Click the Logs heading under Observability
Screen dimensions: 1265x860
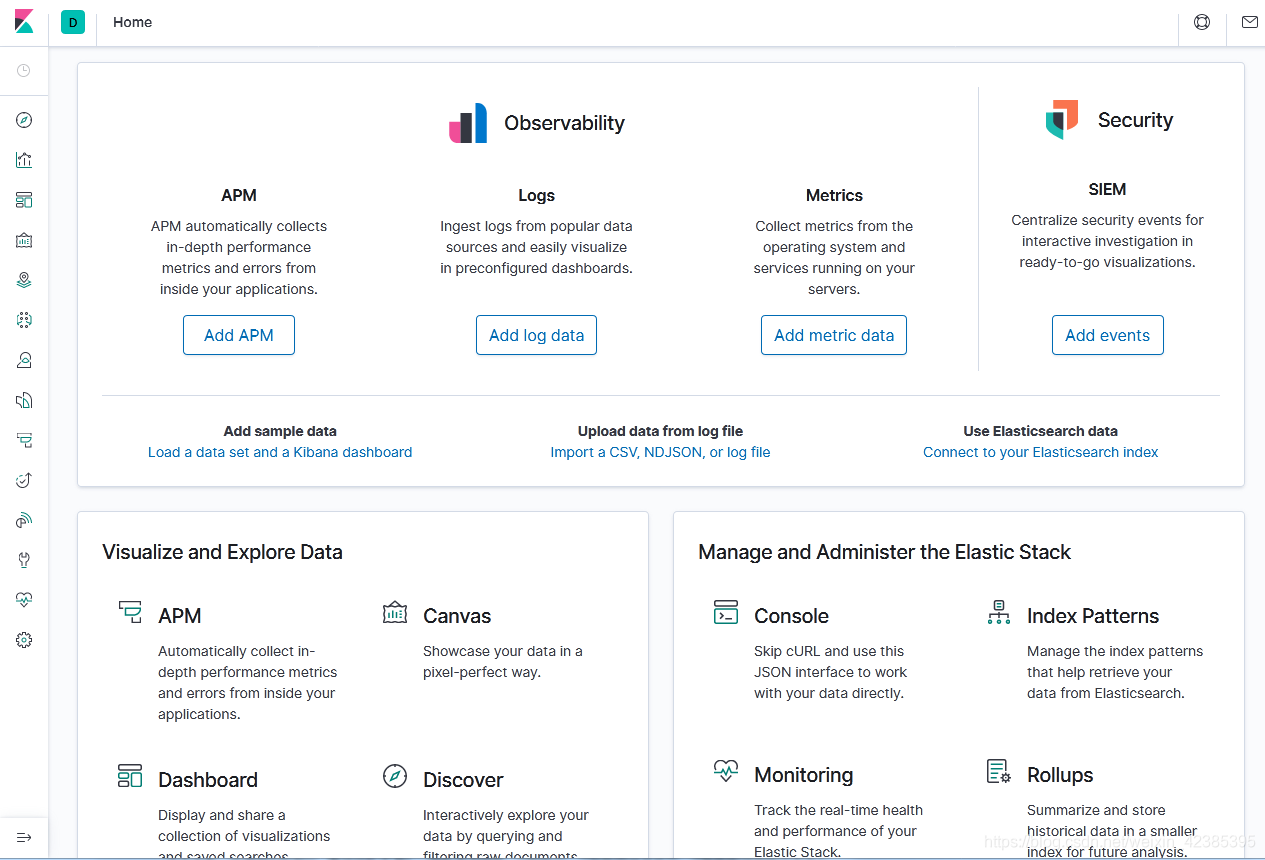pos(536,196)
